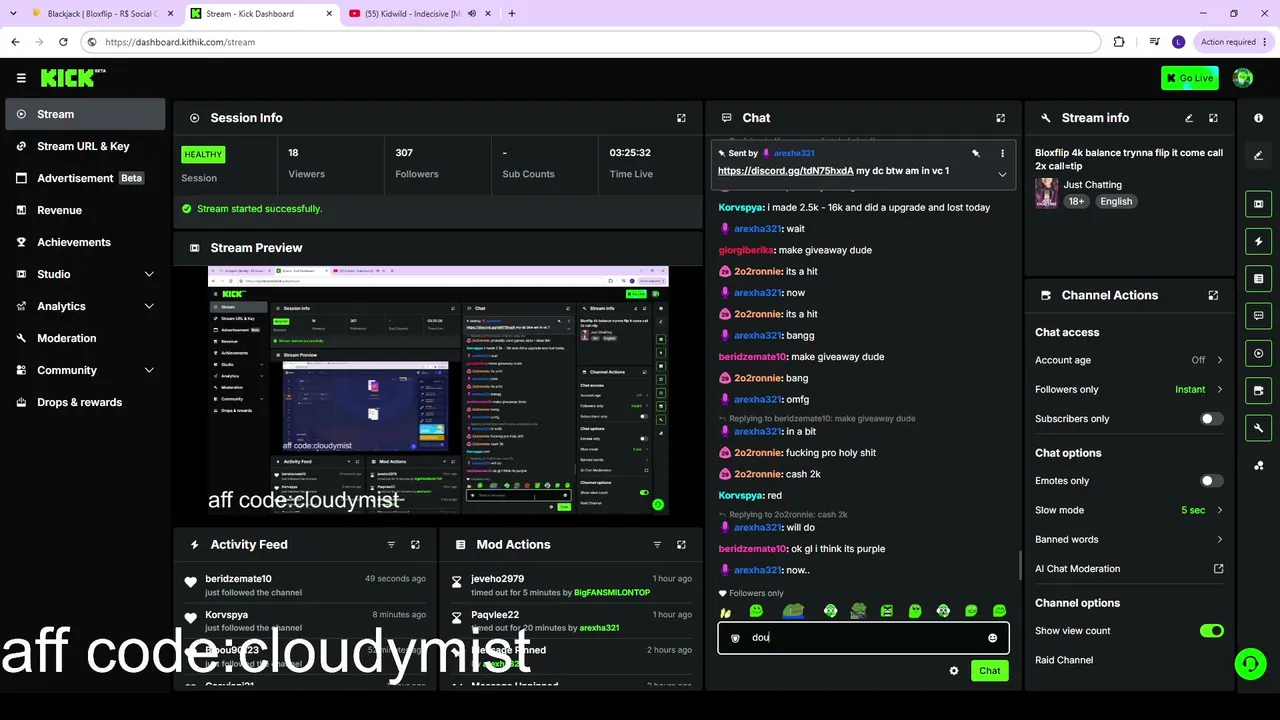1280x720 pixels.
Task: Open chat settings gear icon
Action: [954, 671]
